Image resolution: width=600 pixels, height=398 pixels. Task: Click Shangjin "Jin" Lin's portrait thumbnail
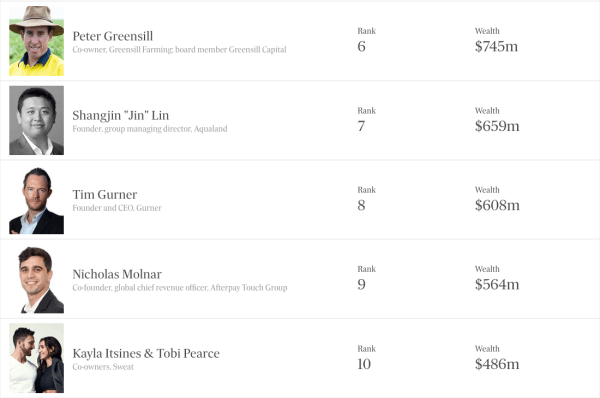point(36,120)
